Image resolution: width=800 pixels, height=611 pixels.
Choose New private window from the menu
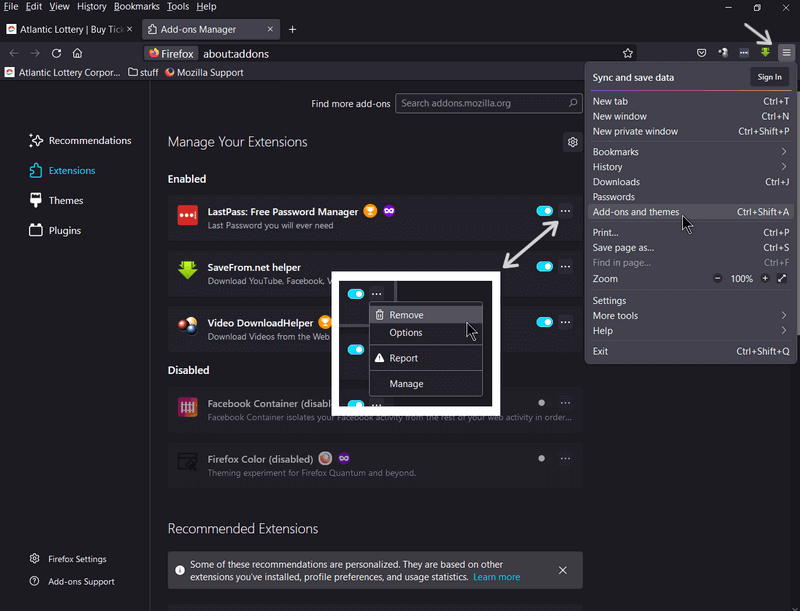click(x=690, y=132)
